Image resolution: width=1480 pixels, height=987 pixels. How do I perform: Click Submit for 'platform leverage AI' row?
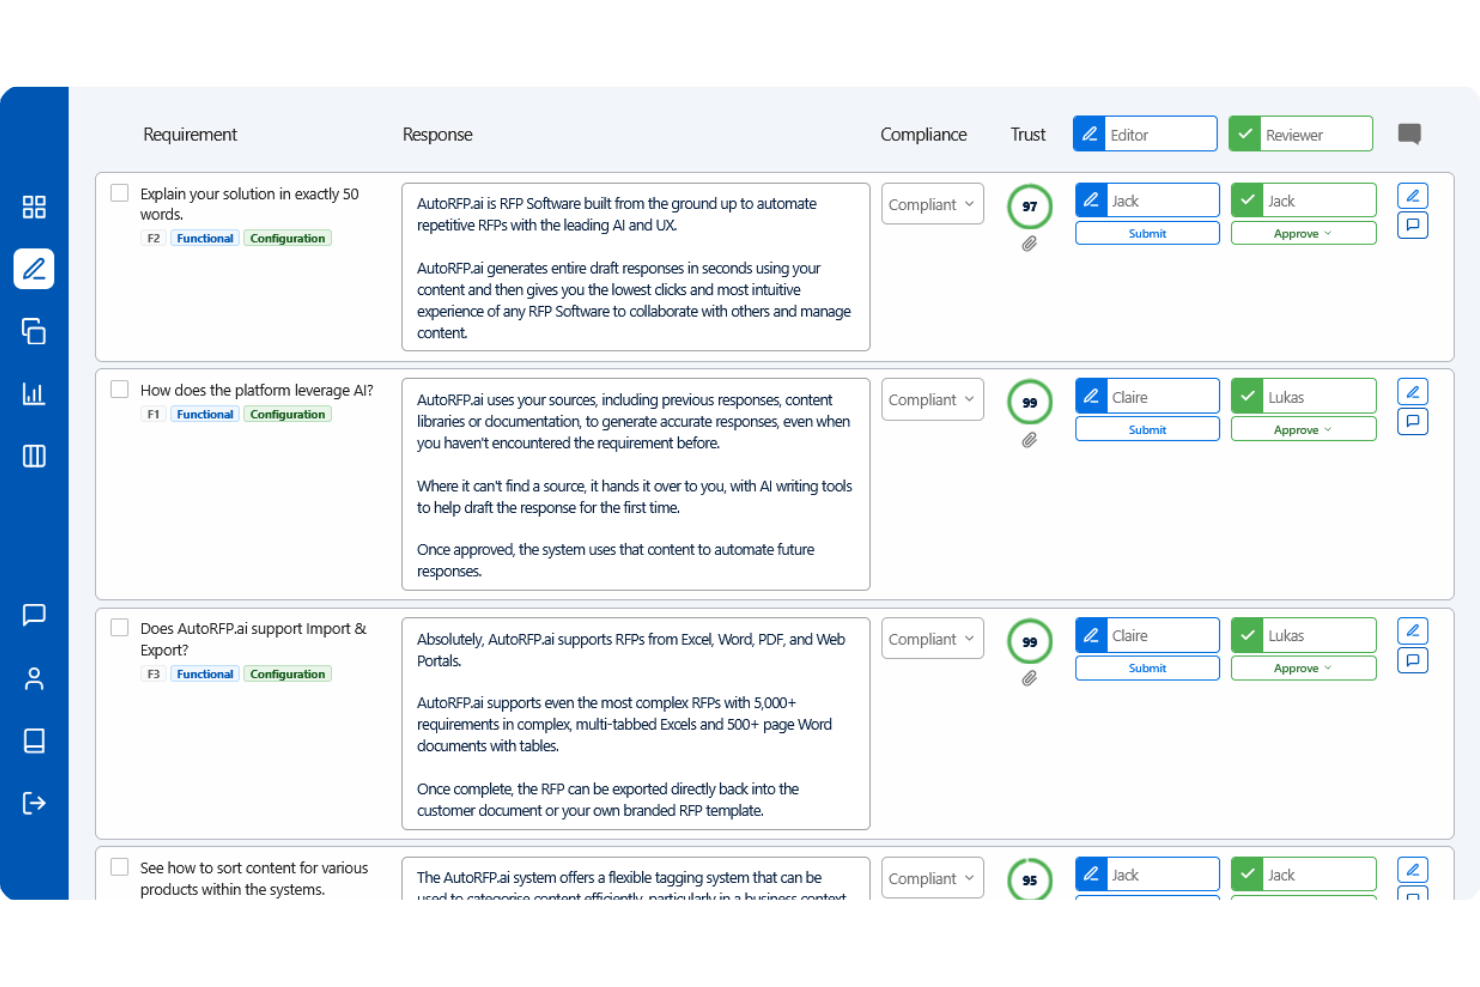pyautogui.click(x=1147, y=430)
